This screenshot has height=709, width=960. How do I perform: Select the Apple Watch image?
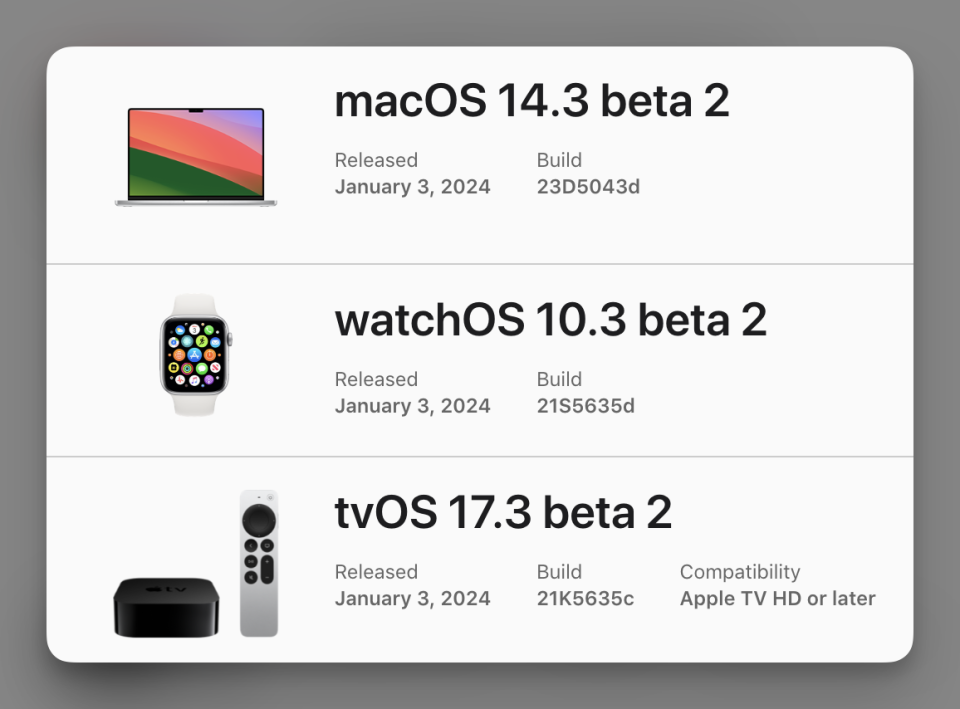[195, 355]
